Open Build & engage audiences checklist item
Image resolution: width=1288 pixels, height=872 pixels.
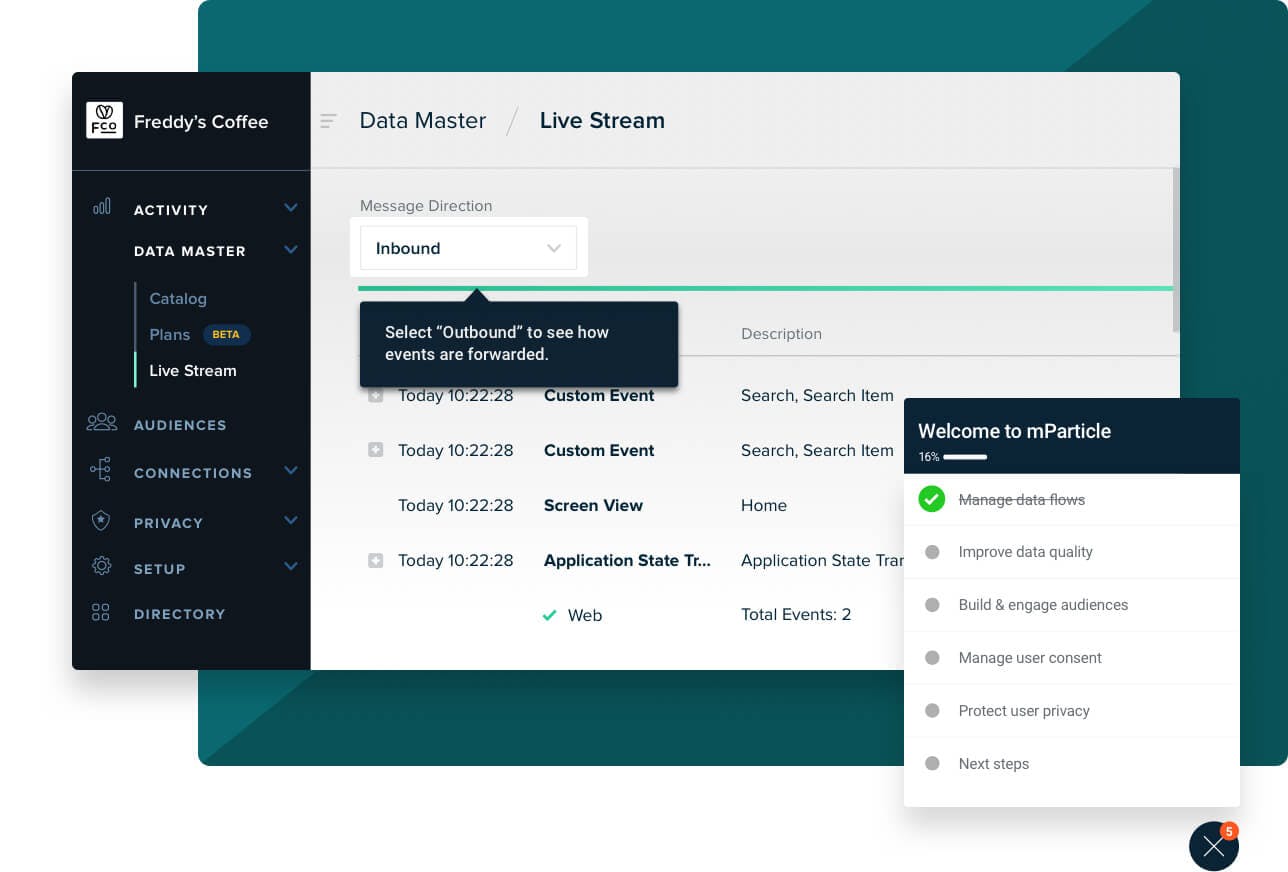click(x=1072, y=605)
